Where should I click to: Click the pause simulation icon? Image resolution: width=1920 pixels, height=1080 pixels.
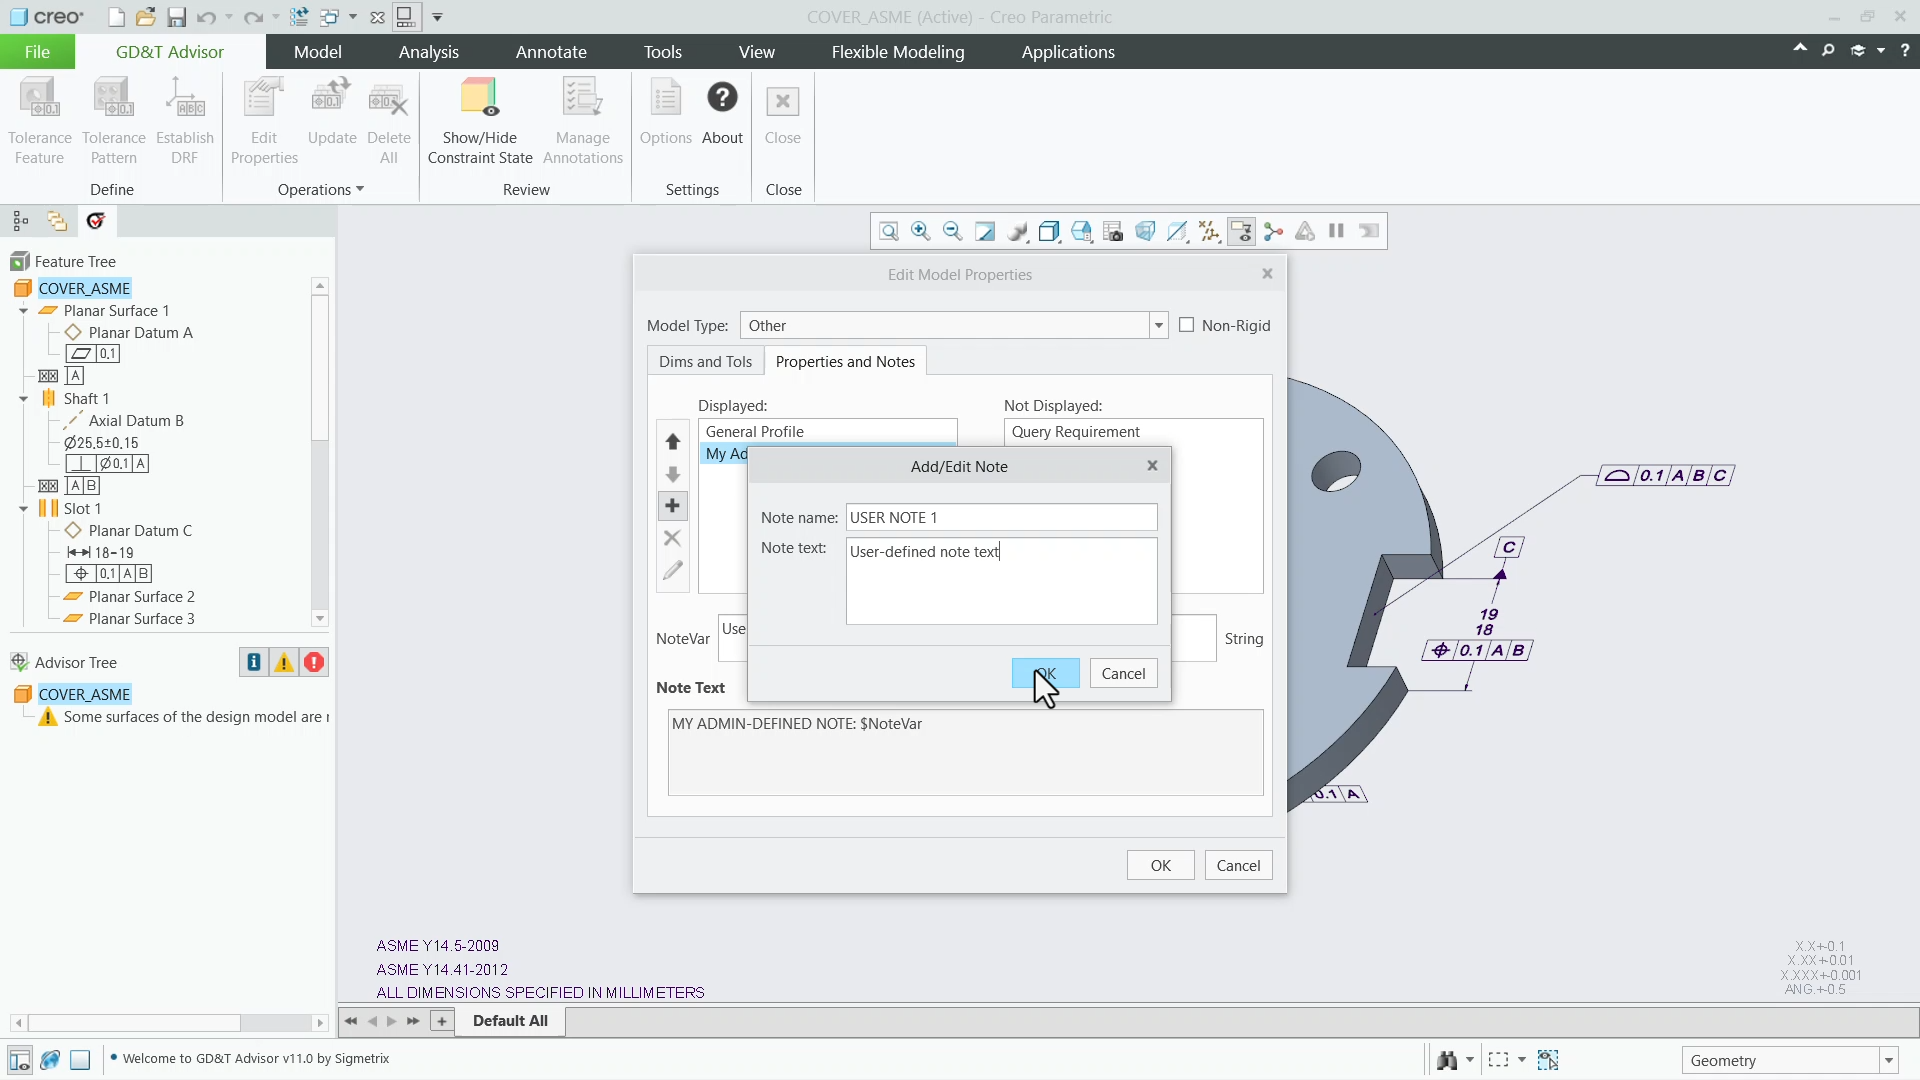point(1336,231)
